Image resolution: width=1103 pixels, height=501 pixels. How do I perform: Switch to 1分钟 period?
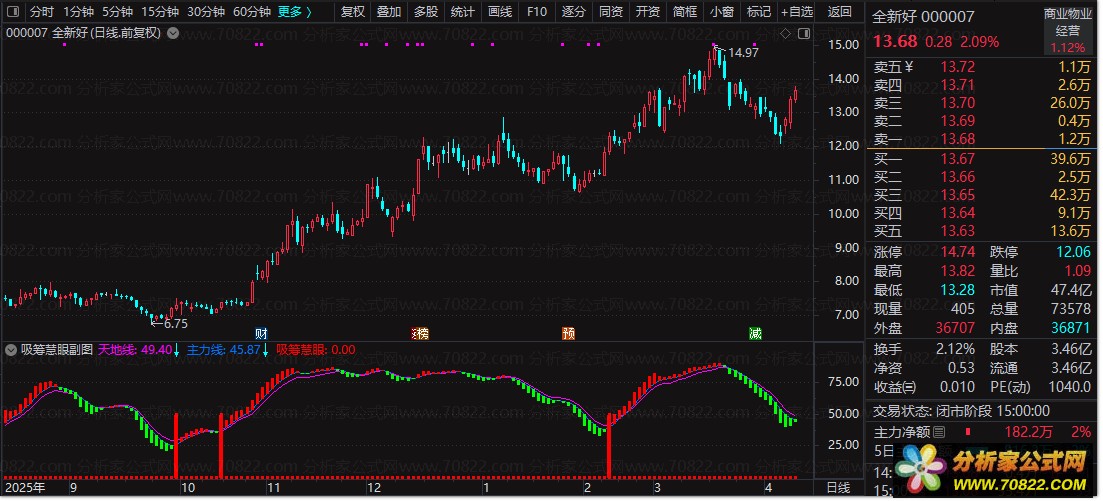pyautogui.click(x=78, y=11)
